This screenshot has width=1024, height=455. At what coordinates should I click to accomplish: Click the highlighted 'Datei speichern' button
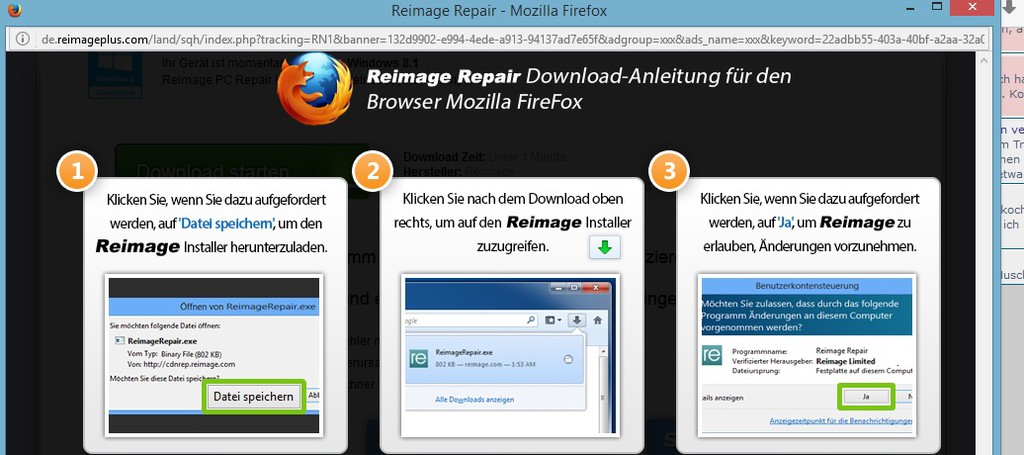point(253,396)
